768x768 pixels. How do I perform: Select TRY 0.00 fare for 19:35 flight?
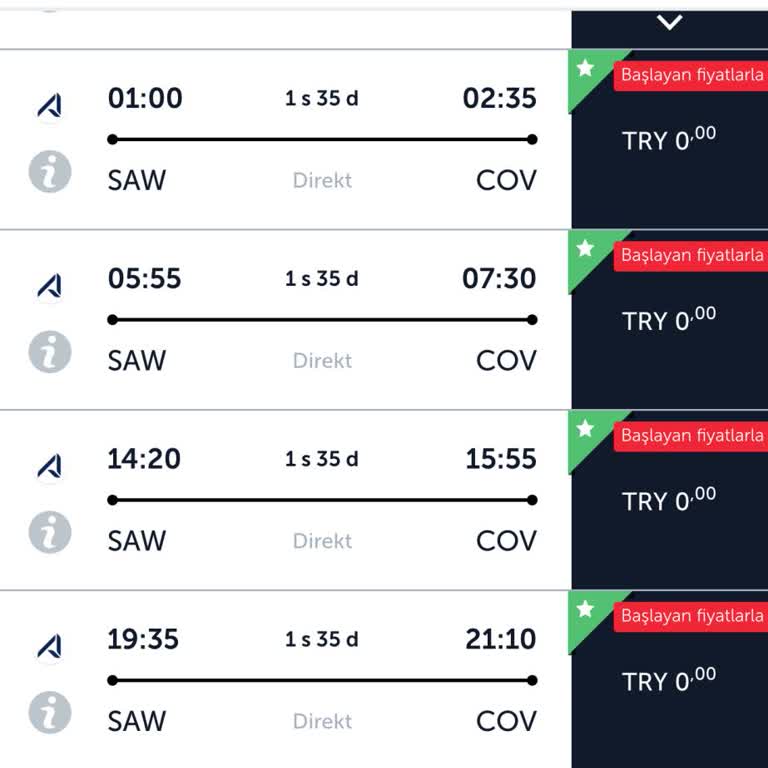coord(669,681)
